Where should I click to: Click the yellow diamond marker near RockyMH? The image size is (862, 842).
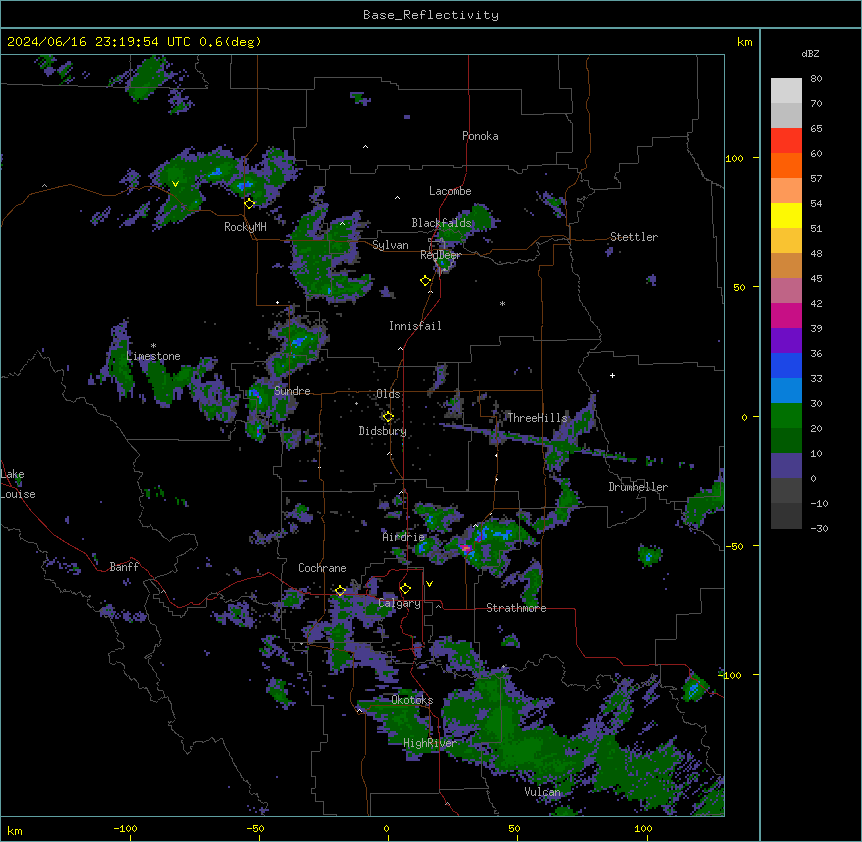[250, 204]
